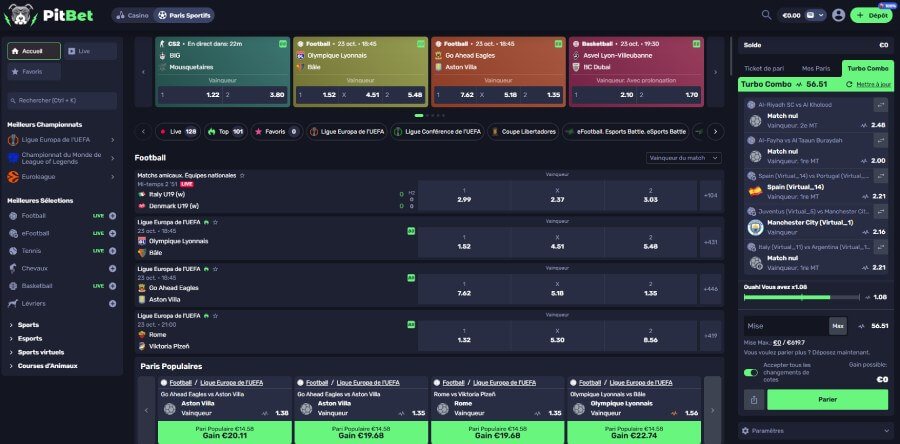Expand the Esports section in sidebar
The image size is (900, 444).
pos(30,338)
